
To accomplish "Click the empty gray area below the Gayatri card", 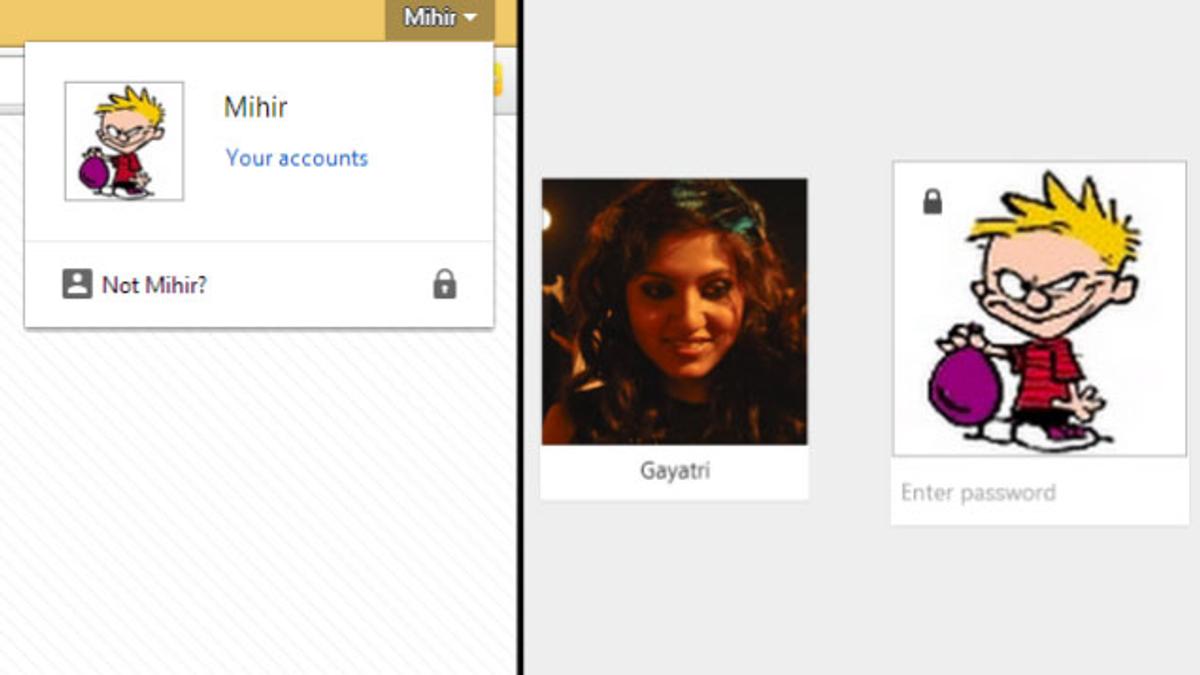I will coord(674,590).
